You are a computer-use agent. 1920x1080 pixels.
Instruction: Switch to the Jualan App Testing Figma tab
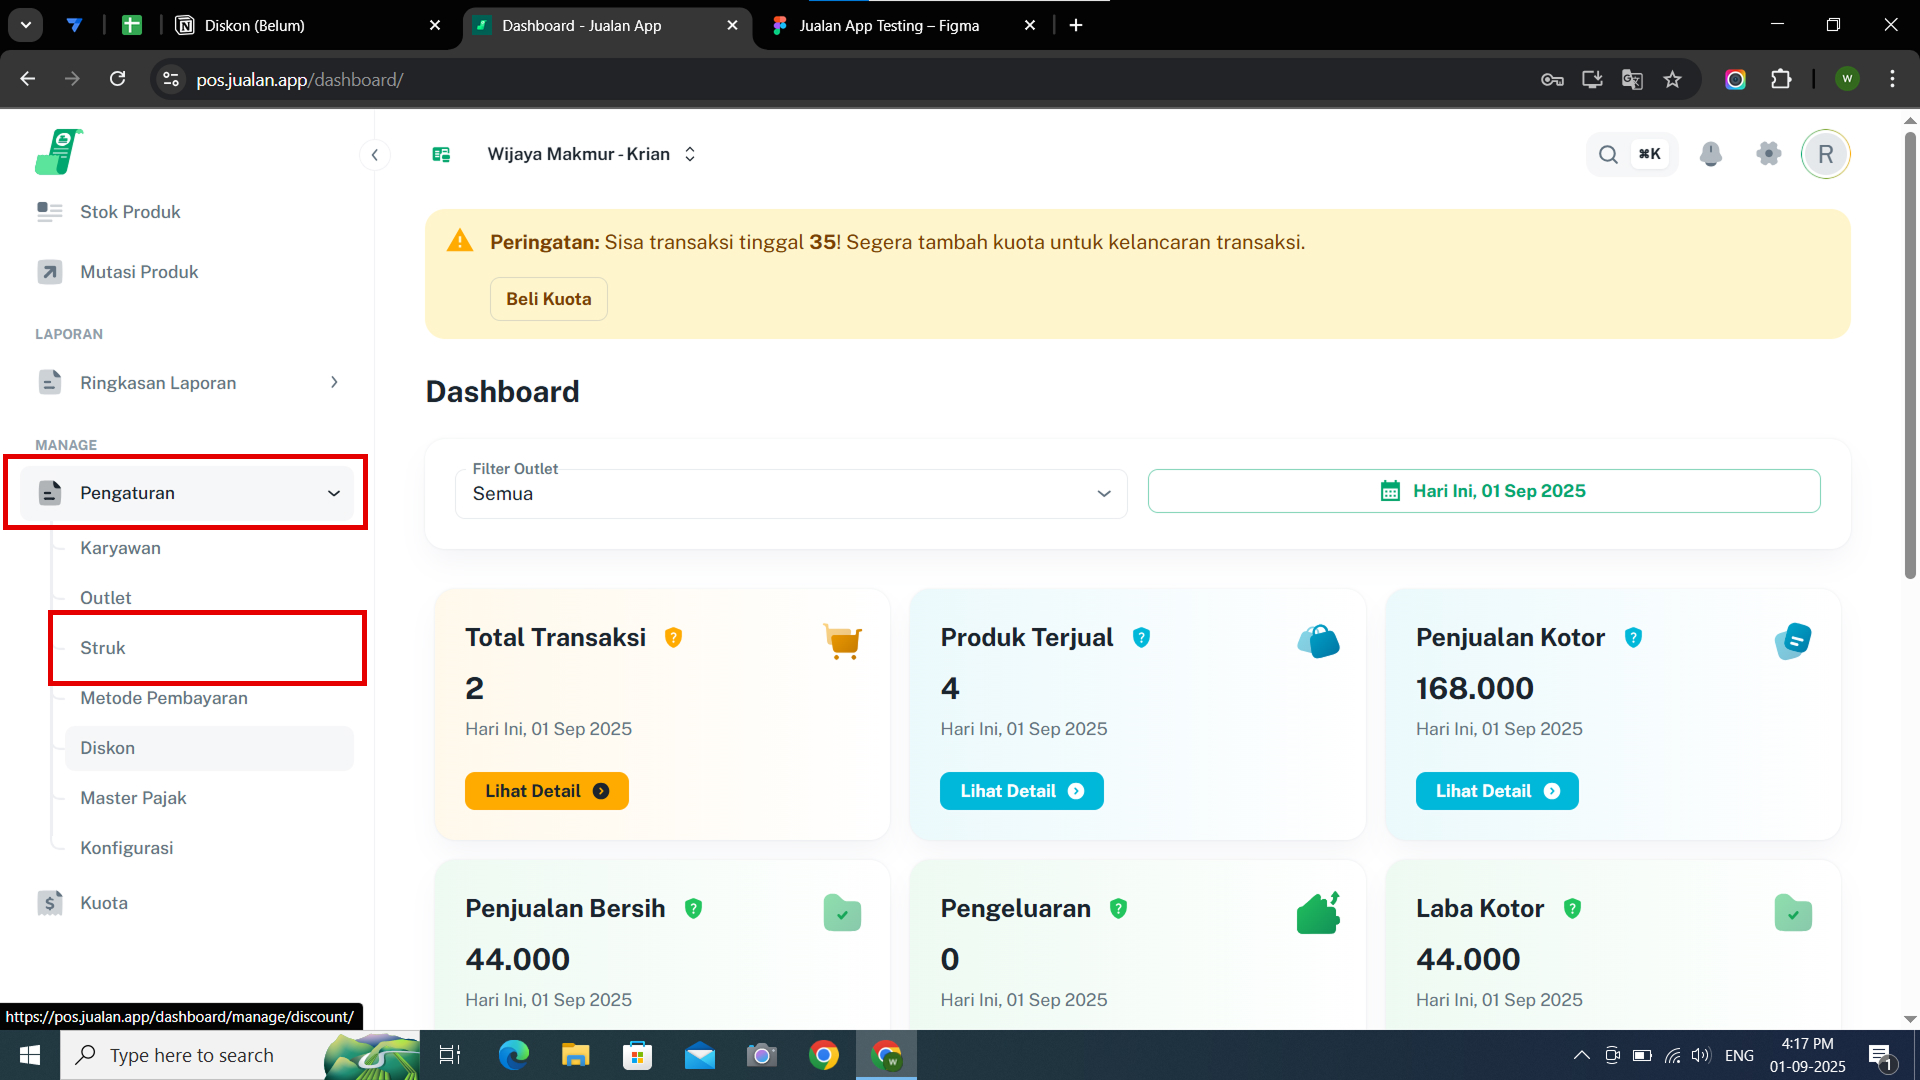click(x=888, y=25)
